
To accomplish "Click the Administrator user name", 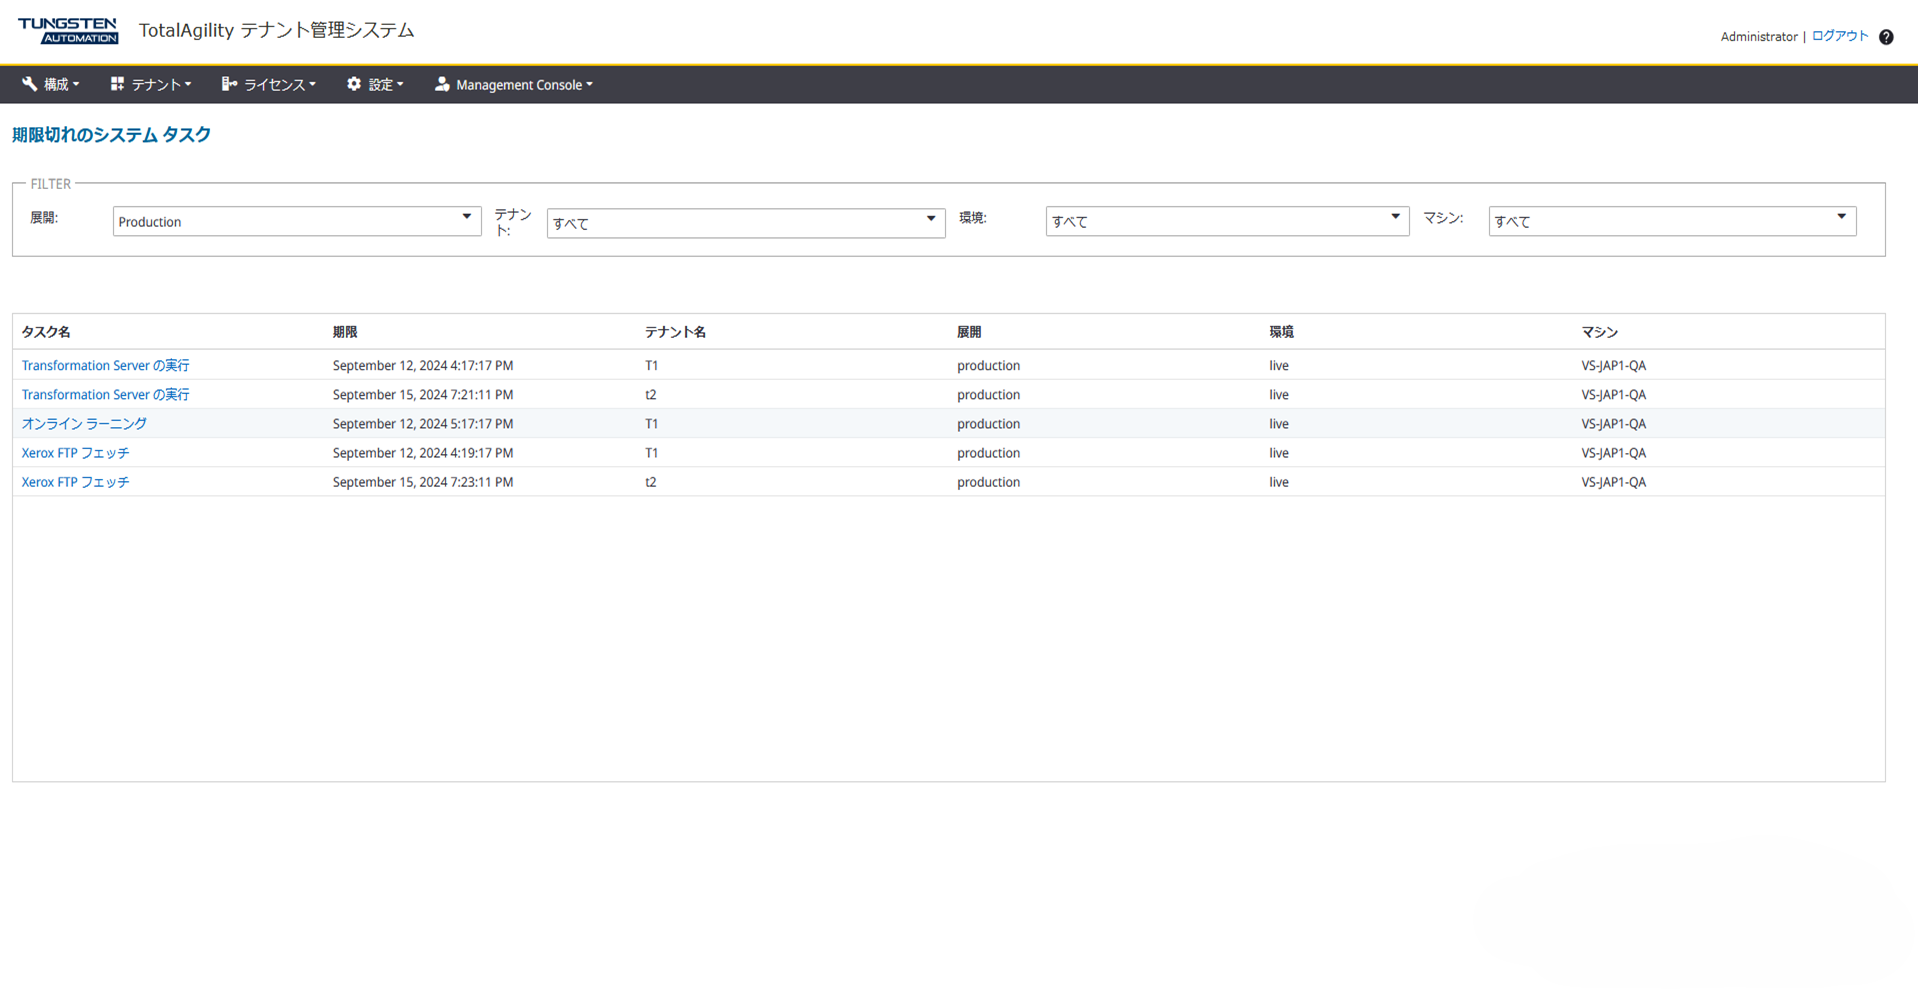I will [x=1759, y=37].
